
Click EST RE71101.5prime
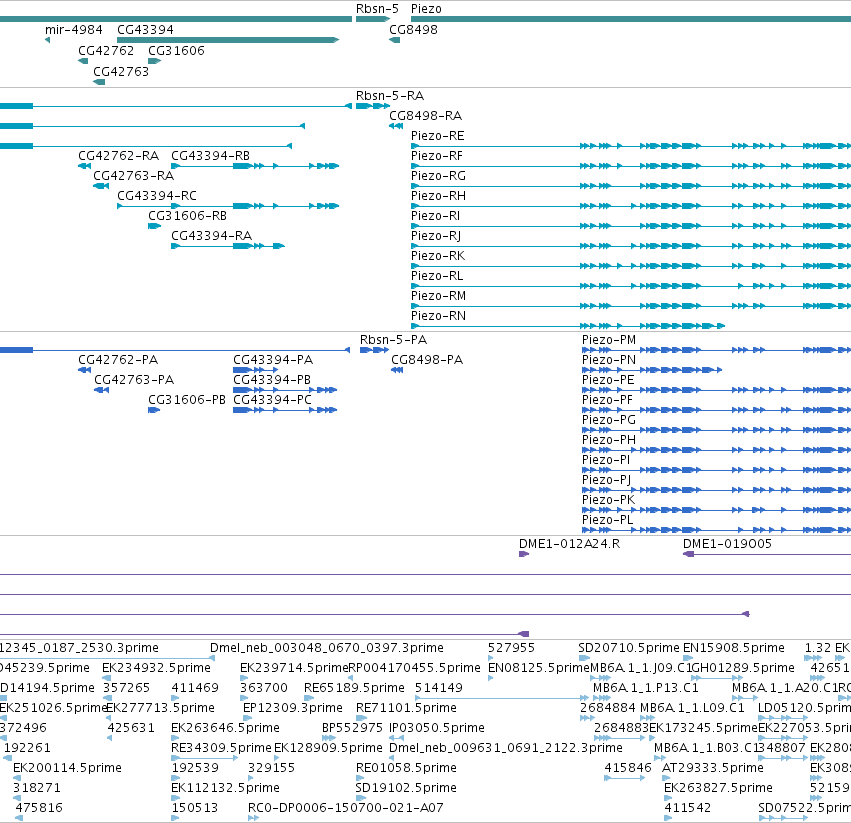click(x=406, y=708)
